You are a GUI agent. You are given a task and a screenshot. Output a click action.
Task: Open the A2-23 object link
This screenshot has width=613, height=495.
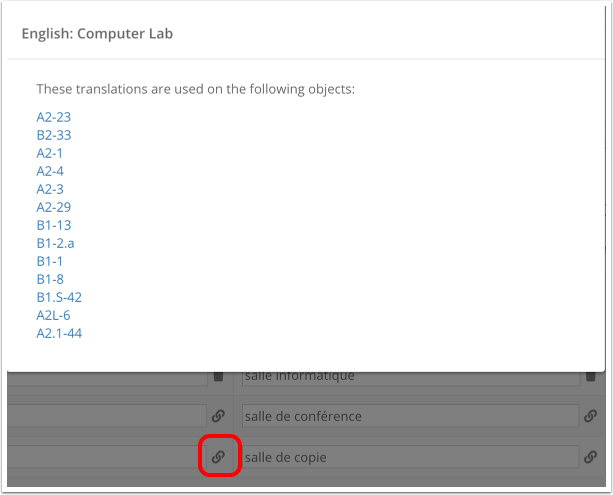(x=54, y=117)
